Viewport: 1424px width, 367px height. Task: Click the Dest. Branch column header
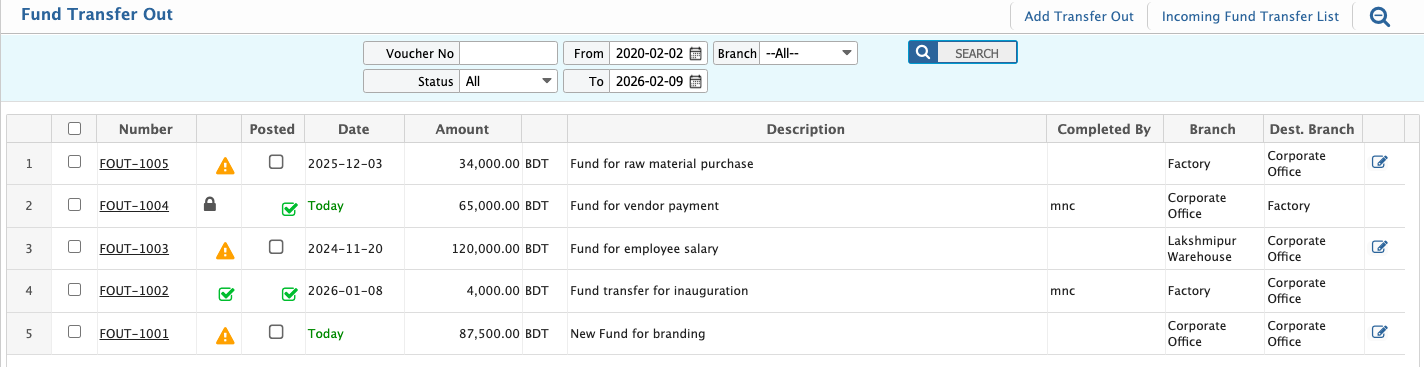[x=1312, y=129]
